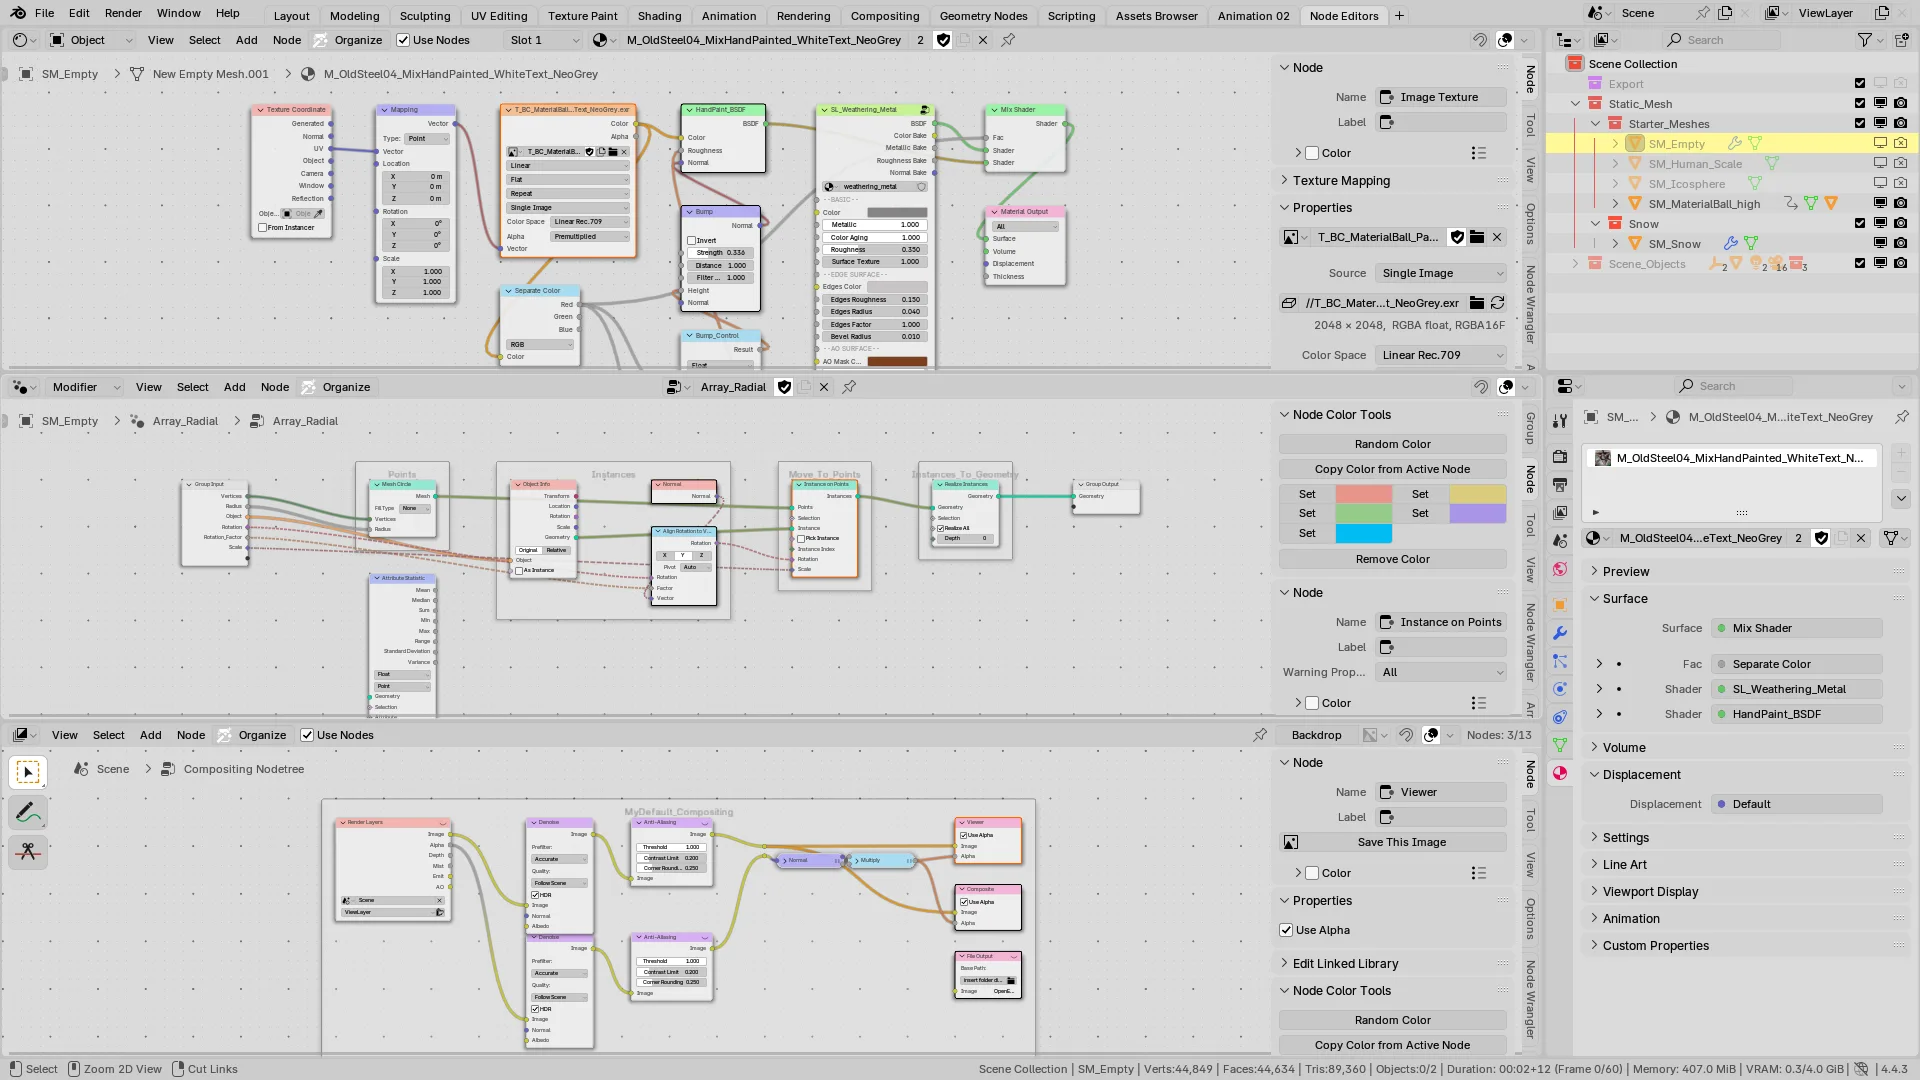1920x1080 pixels.
Task: Open the Add menu in compositor header
Action: click(x=151, y=735)
